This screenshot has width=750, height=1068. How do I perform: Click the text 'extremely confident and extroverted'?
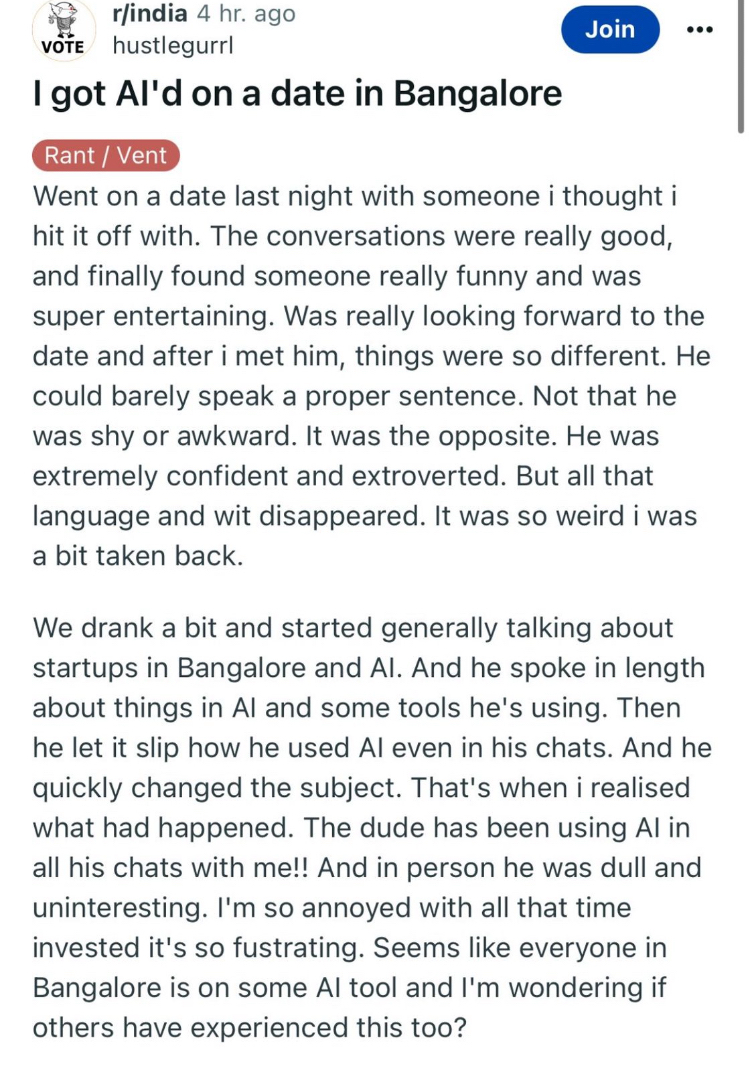pos(270,476)
